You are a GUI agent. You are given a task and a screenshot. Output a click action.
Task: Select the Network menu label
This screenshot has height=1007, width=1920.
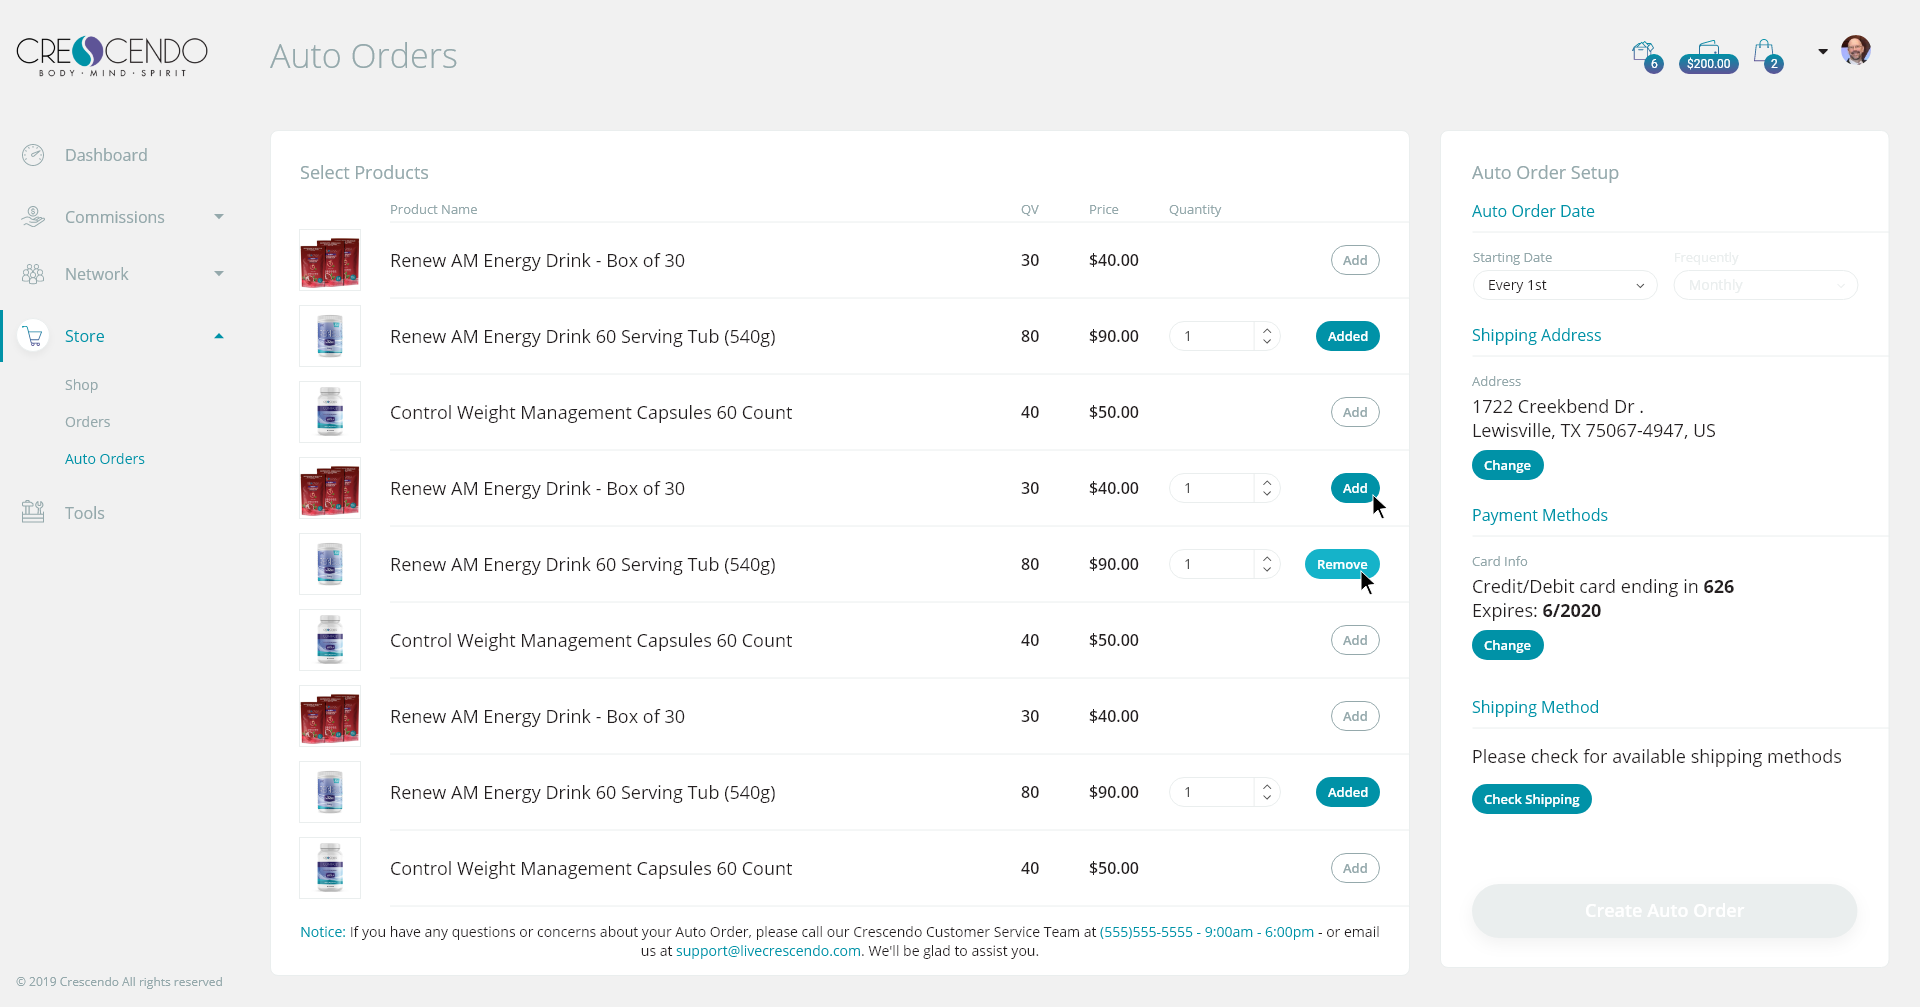click(x=97, y=274)
